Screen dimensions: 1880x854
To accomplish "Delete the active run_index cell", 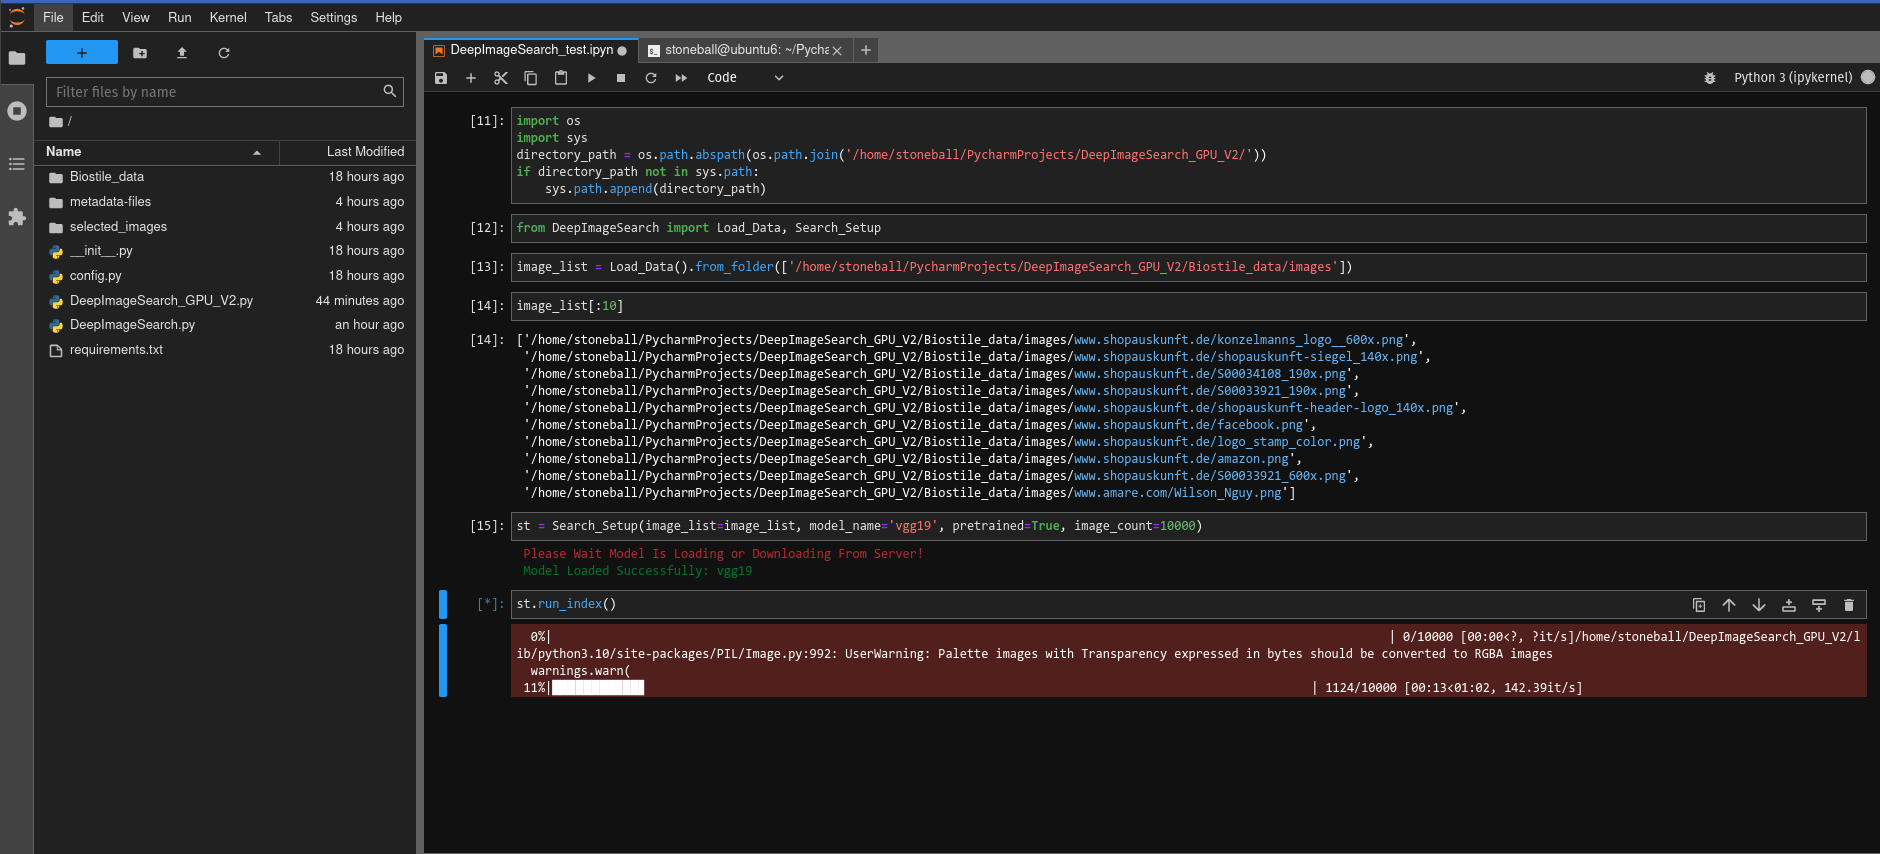I will [1849, 605].
